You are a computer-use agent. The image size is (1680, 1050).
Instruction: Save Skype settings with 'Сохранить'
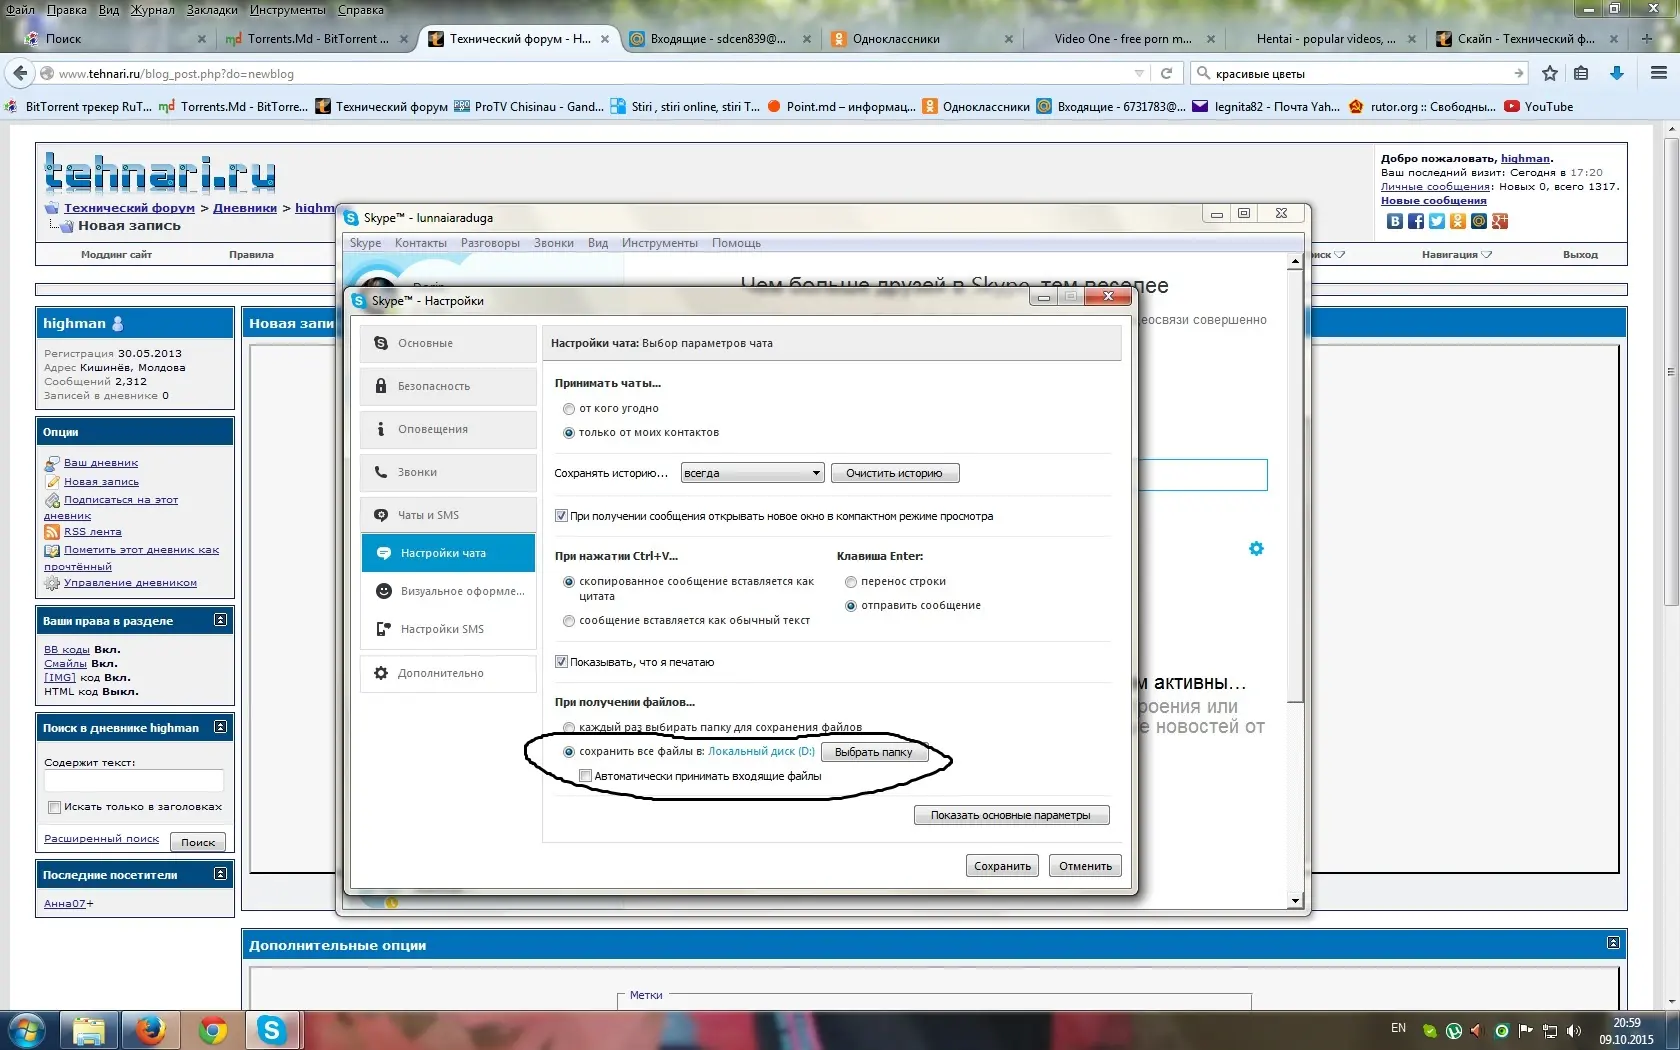[1003, 866]
